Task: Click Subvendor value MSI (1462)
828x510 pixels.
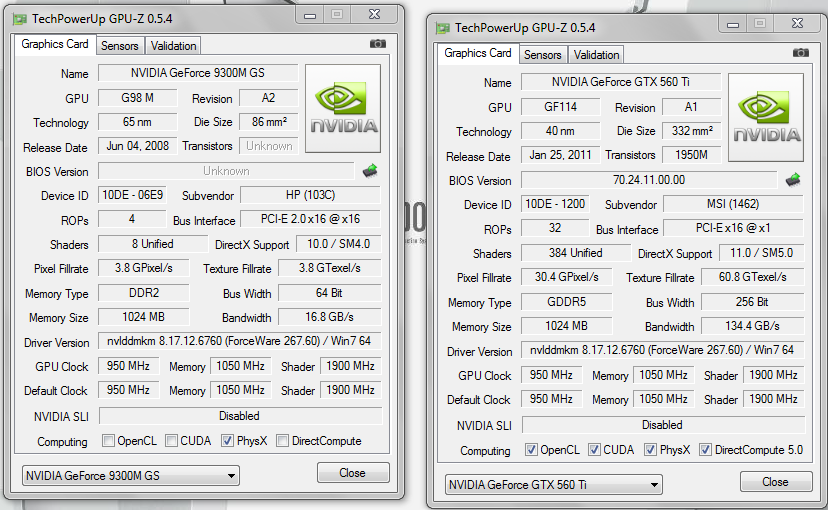Action: [x=733, y=204]
